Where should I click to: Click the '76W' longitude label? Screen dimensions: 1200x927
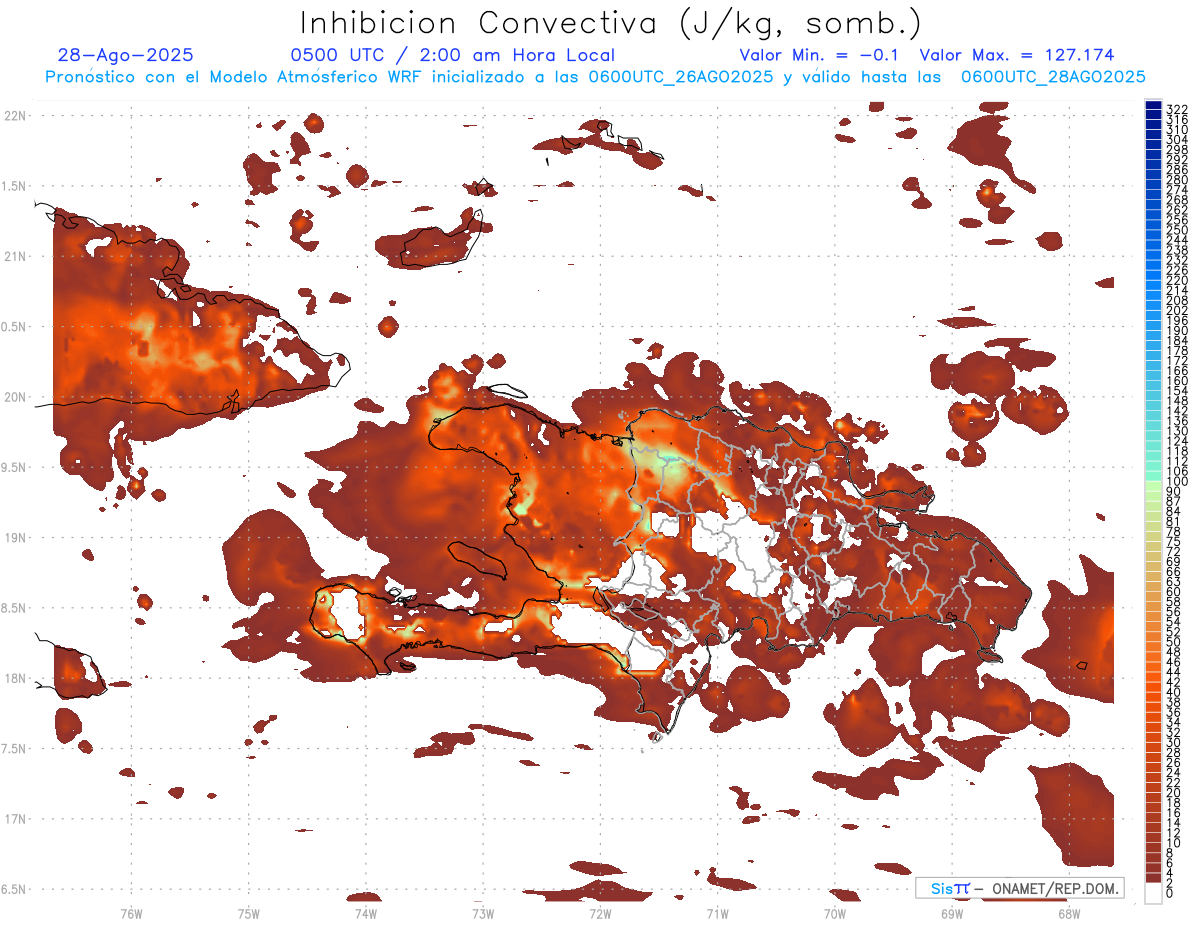[x=131, y=913]
